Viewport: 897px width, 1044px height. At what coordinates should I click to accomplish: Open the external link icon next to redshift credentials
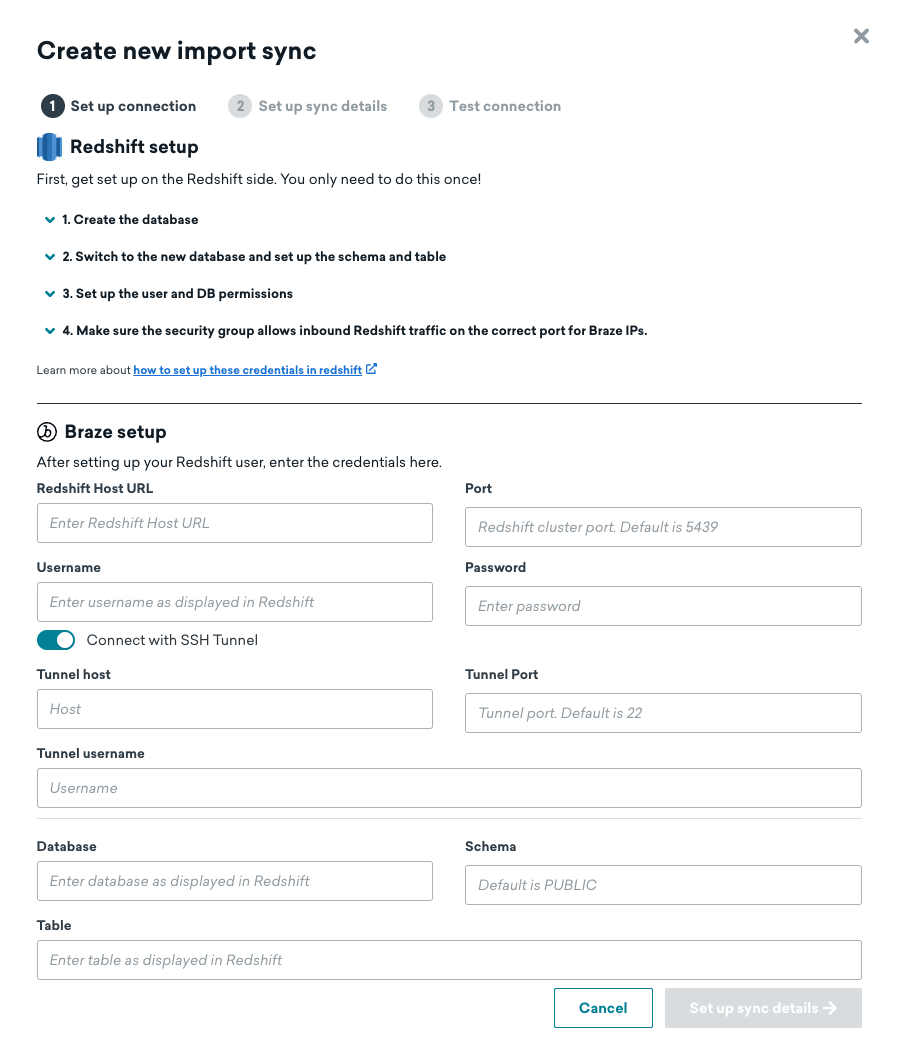[371, 369]
